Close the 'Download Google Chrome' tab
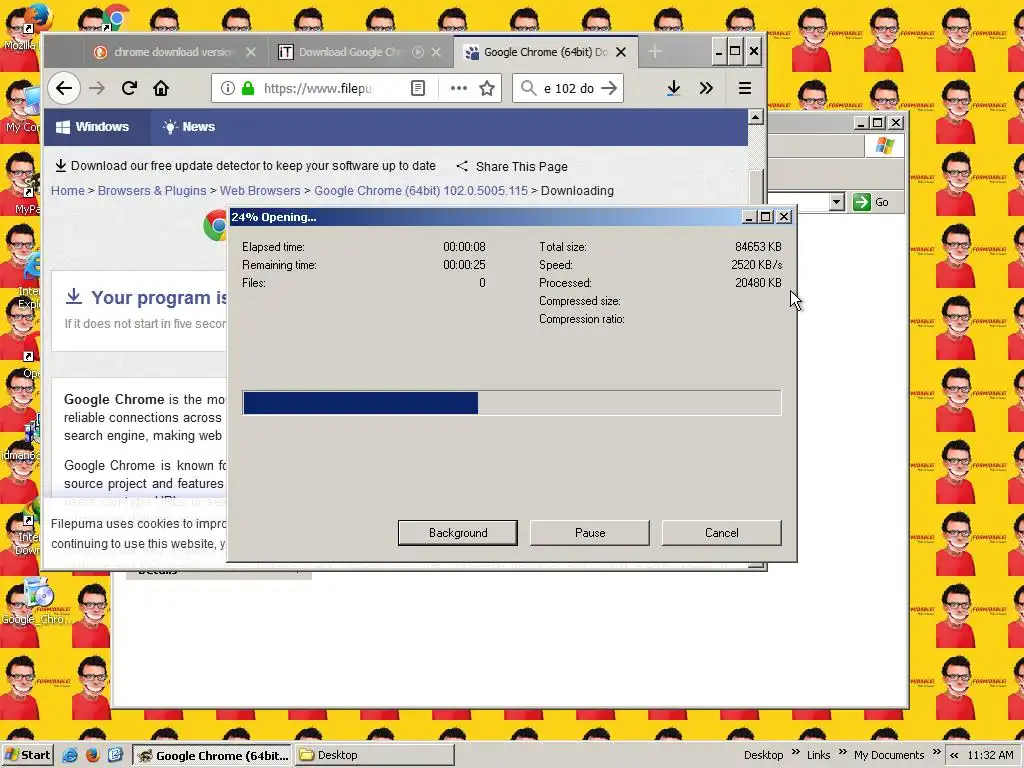The width and height of the screenshot is (1024, 768). coord(436,52)
